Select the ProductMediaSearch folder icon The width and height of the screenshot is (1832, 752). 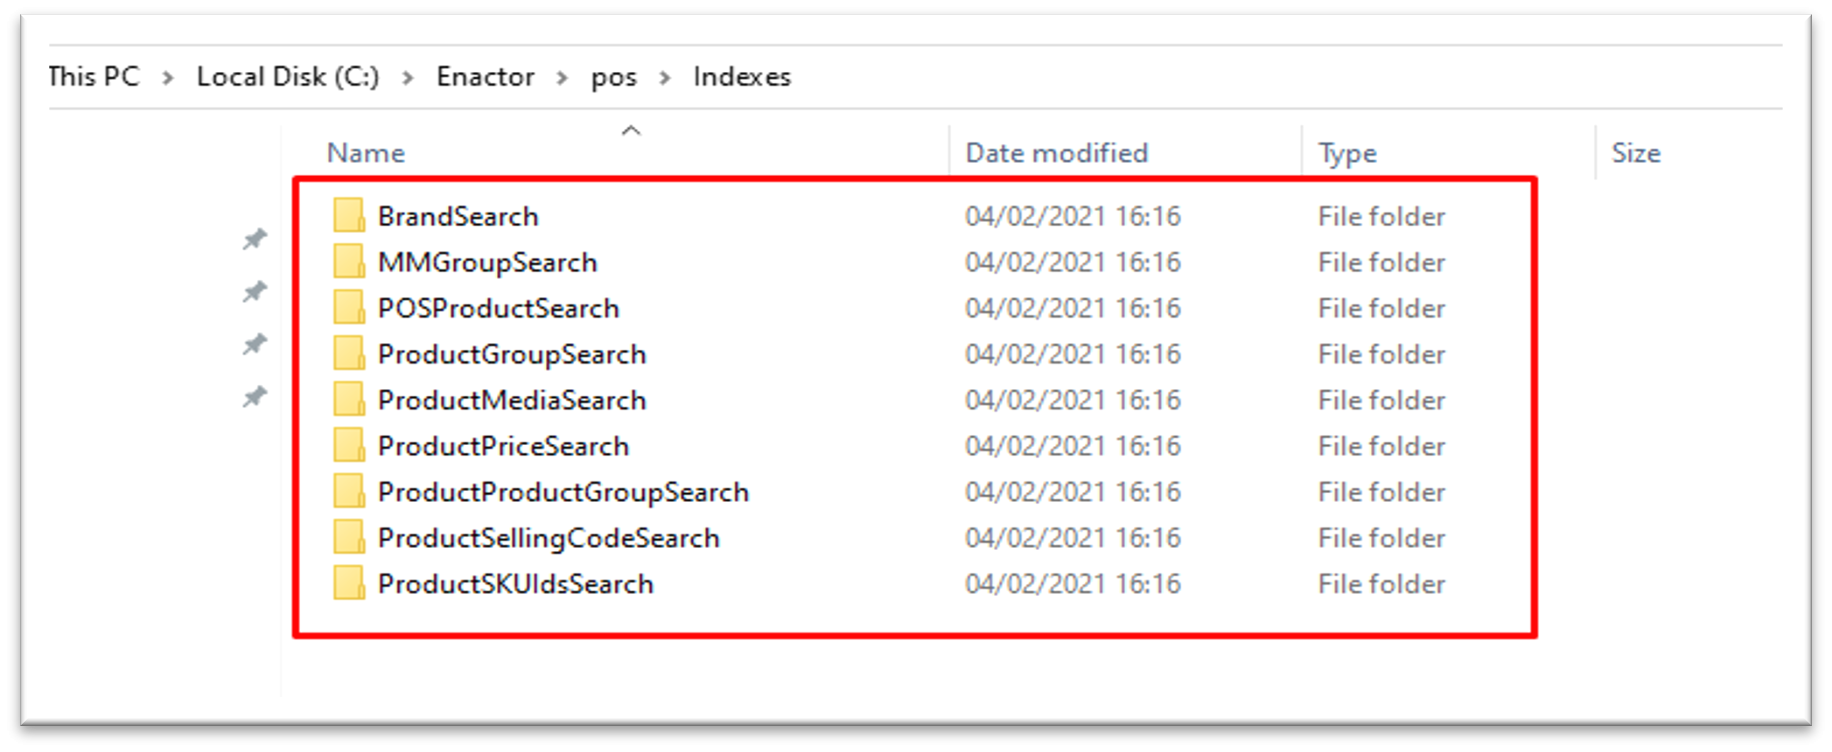(x=349, y=400)
